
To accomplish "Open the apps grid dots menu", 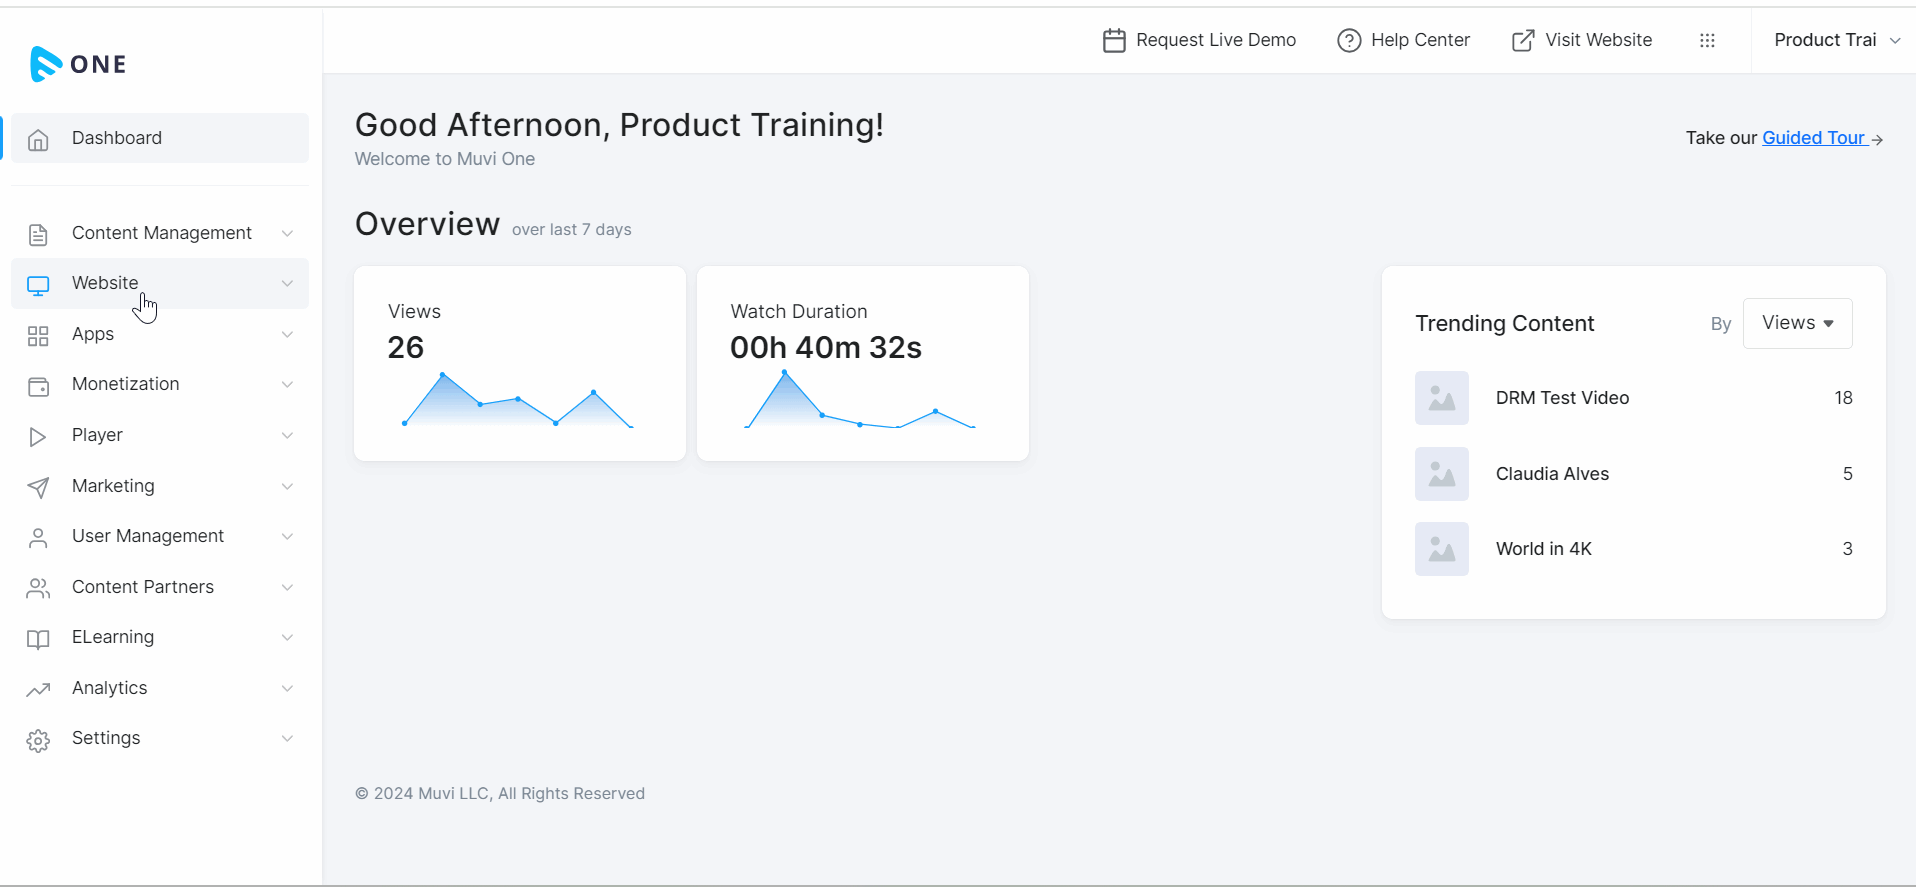I will tap(1707, 40).
